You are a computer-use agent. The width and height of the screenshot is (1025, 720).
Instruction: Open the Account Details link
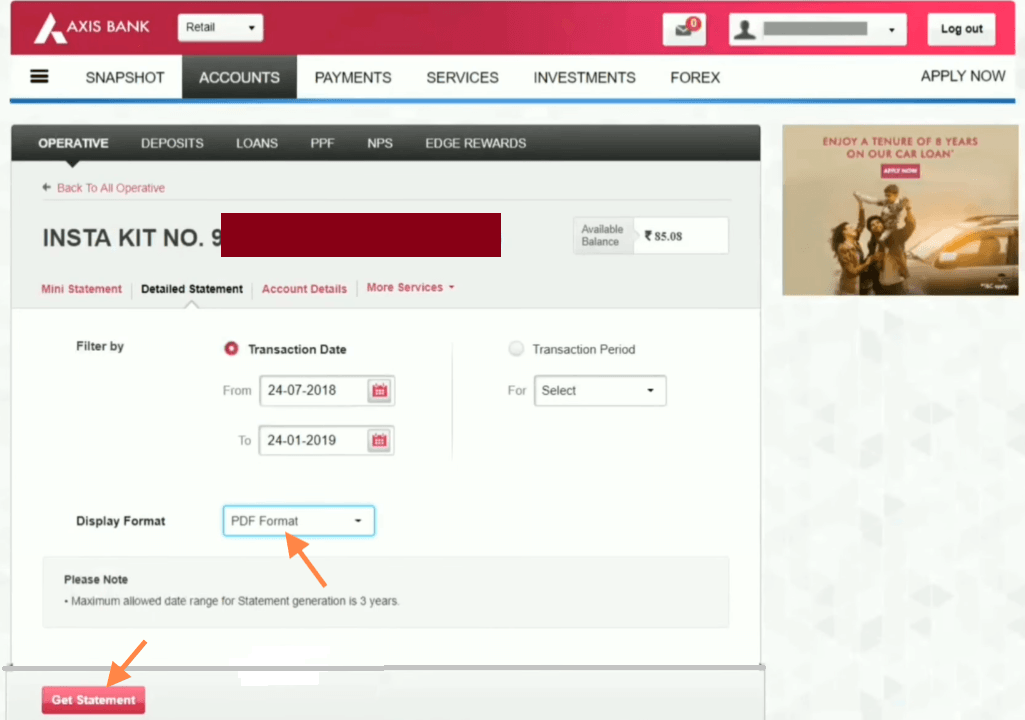[x=304, y=288]
